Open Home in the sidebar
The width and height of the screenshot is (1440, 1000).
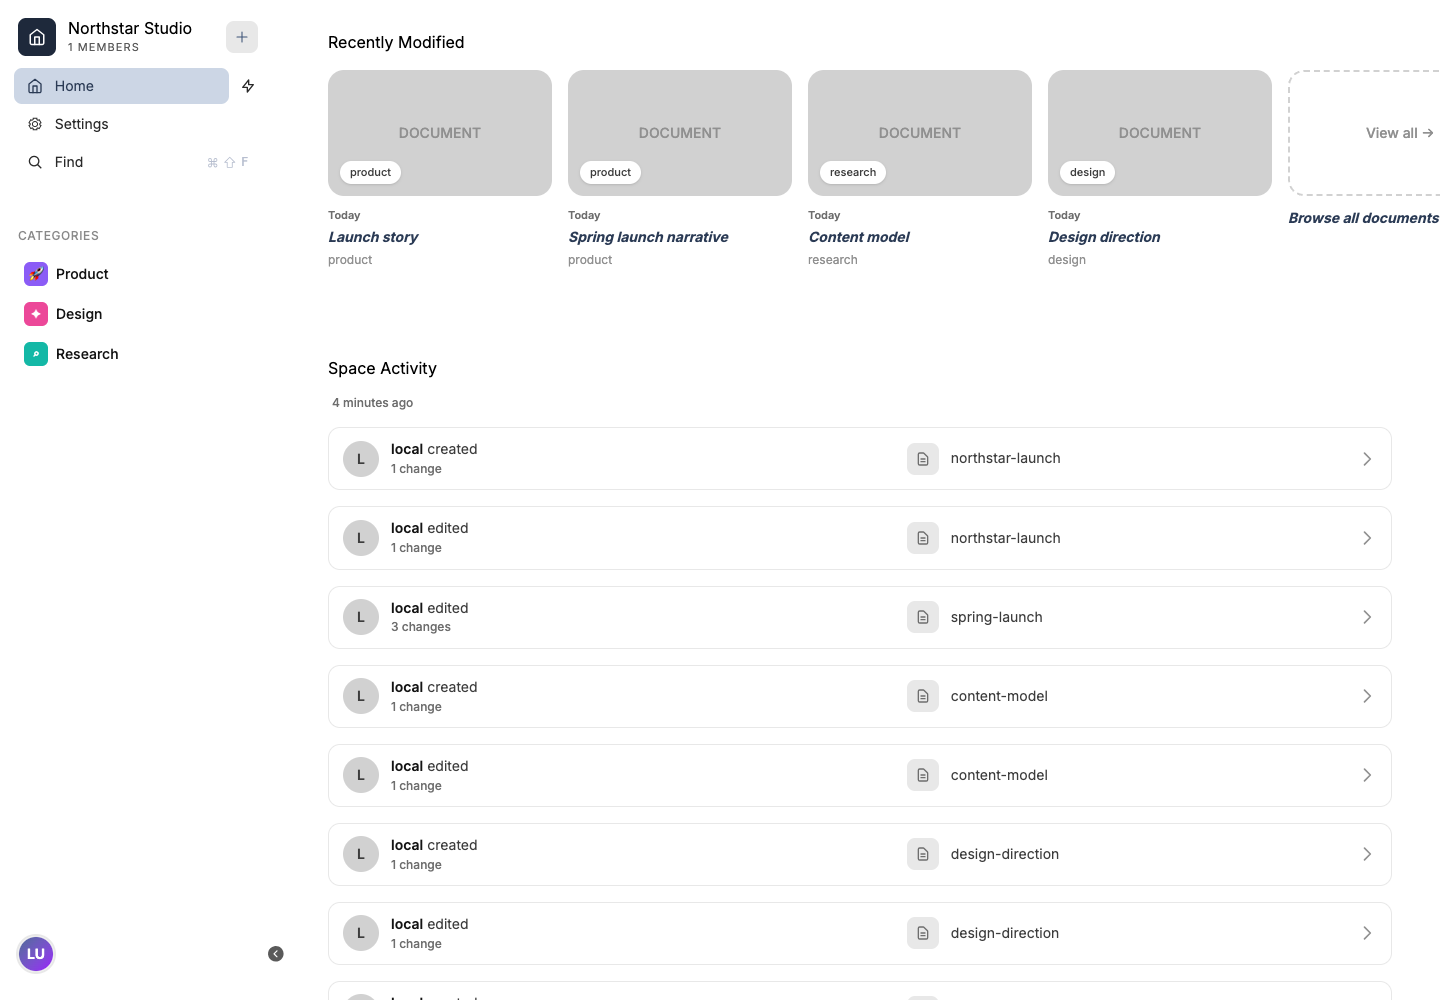121,86
